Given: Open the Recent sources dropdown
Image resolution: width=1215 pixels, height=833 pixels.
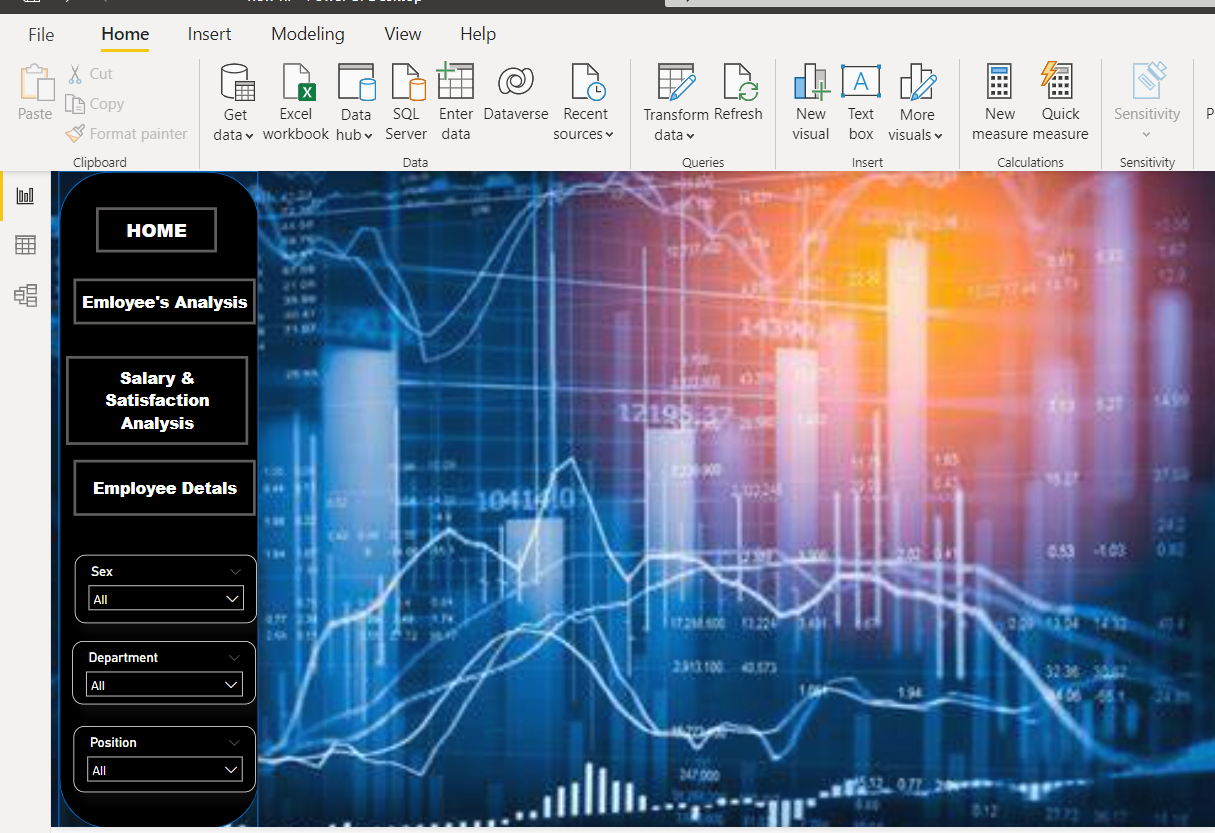Looking at the screenshot, I should tap(585, 124).
